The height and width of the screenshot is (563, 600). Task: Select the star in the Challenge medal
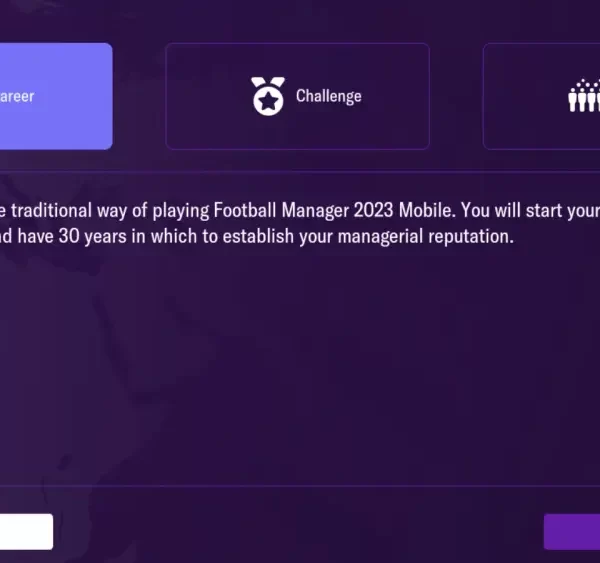266,101
